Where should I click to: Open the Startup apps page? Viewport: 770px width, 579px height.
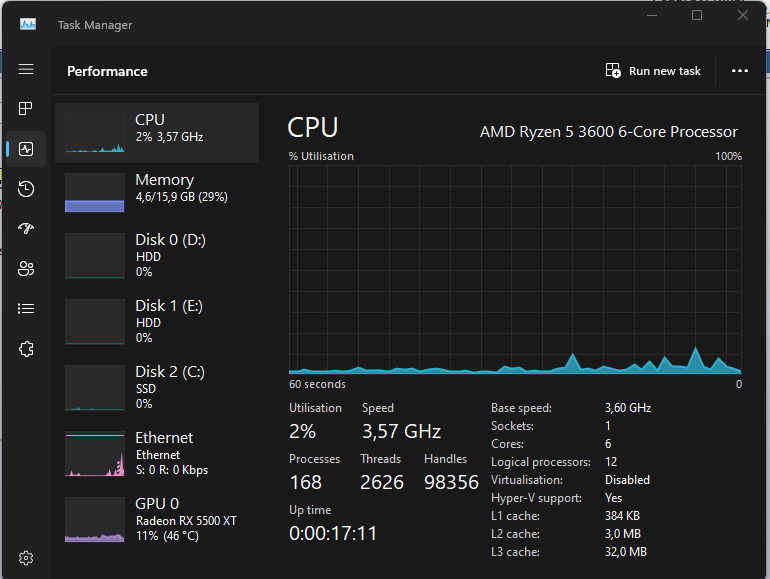[26, 229]
